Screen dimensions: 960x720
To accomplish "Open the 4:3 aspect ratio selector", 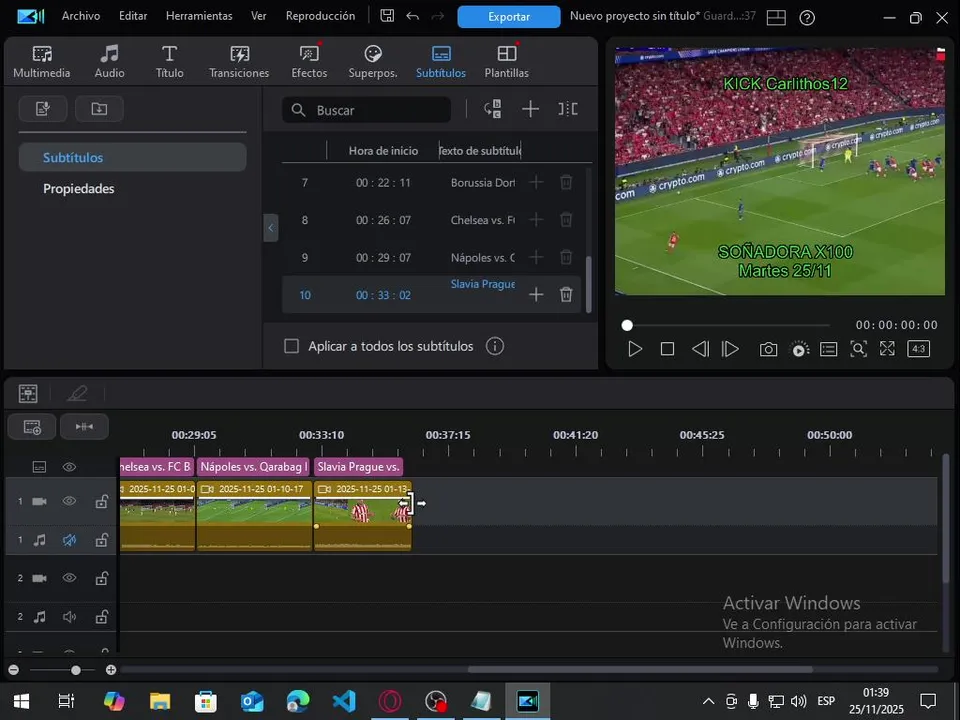I will (918, 349).
